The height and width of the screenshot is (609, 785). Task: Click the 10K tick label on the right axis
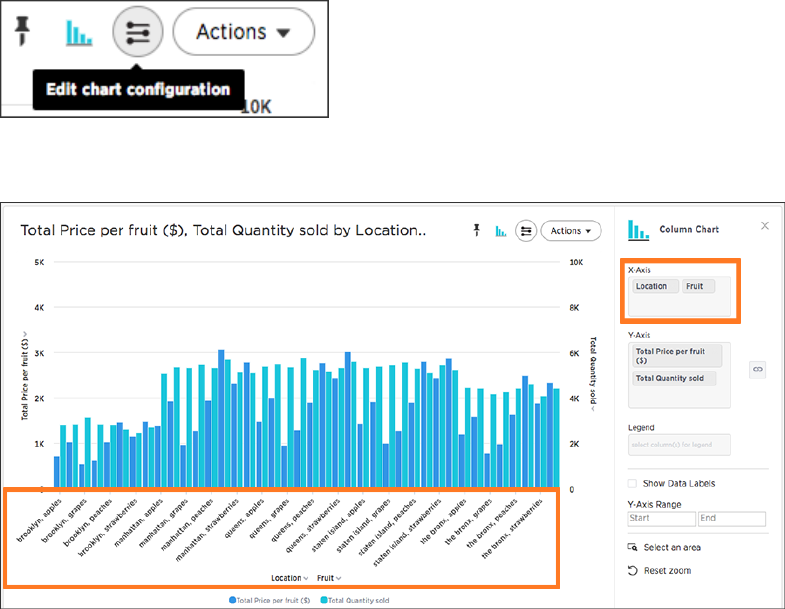point(576,262)
